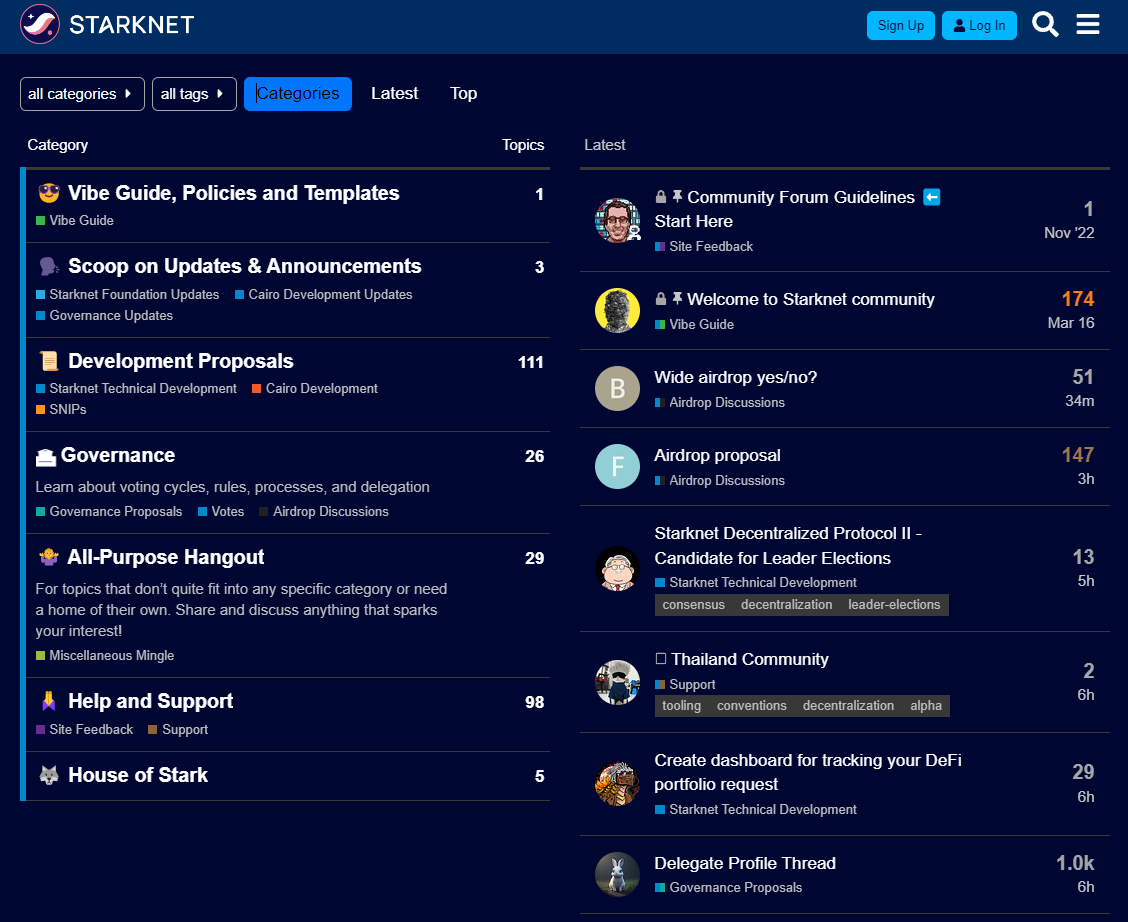Image resolution: width=1128 pixels, height=922 pixels.
Task: Open the Delegate Profile Thread topic
Action: pyautogui.click(x=745, y=863)
